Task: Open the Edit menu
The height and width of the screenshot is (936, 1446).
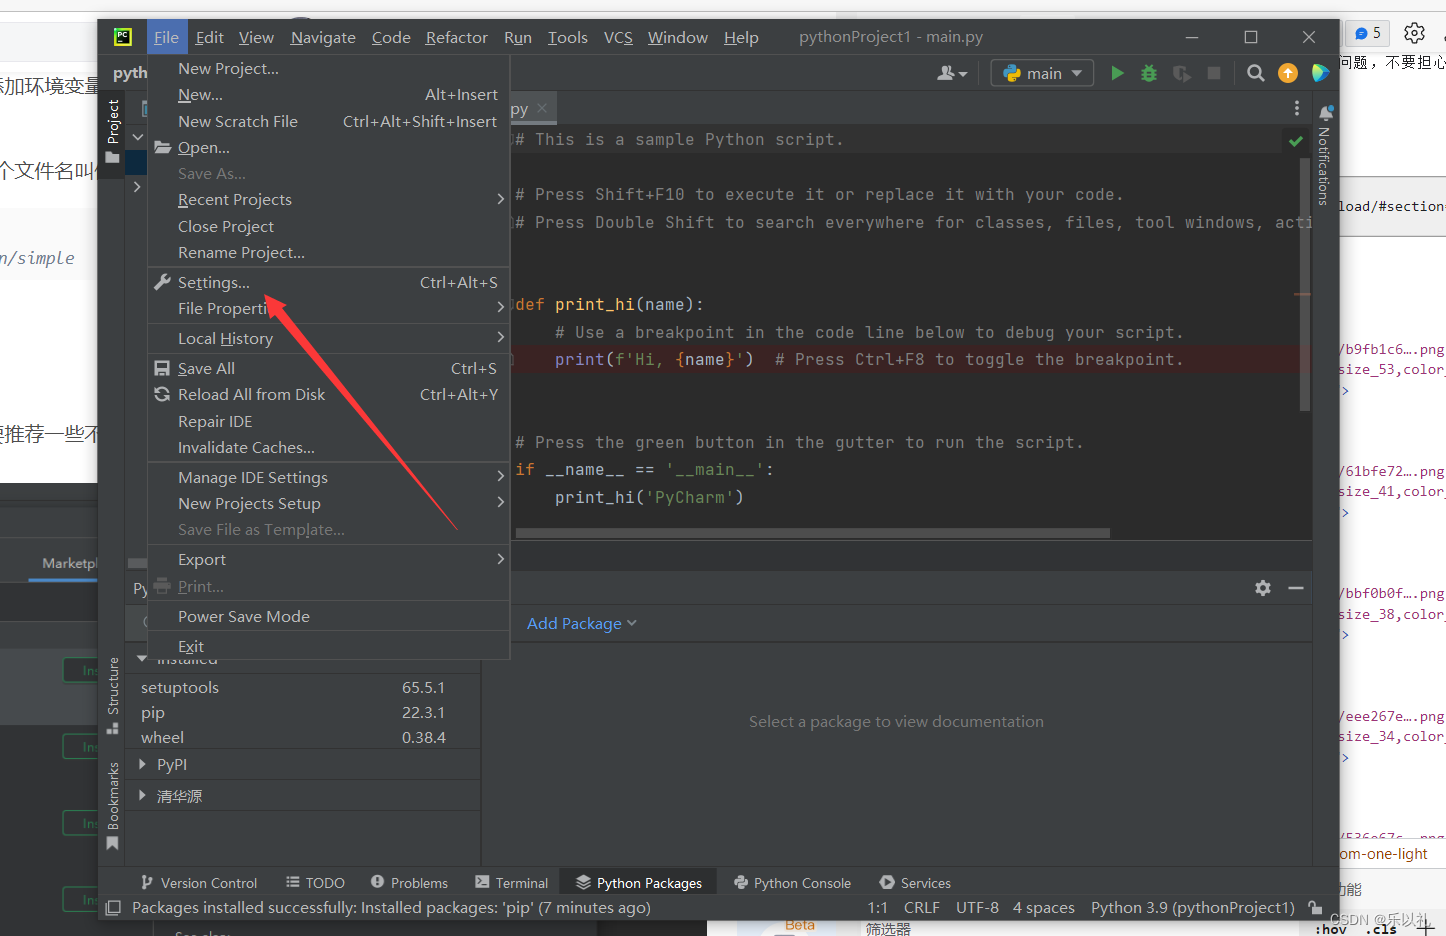Action: (x=209, y=37)
